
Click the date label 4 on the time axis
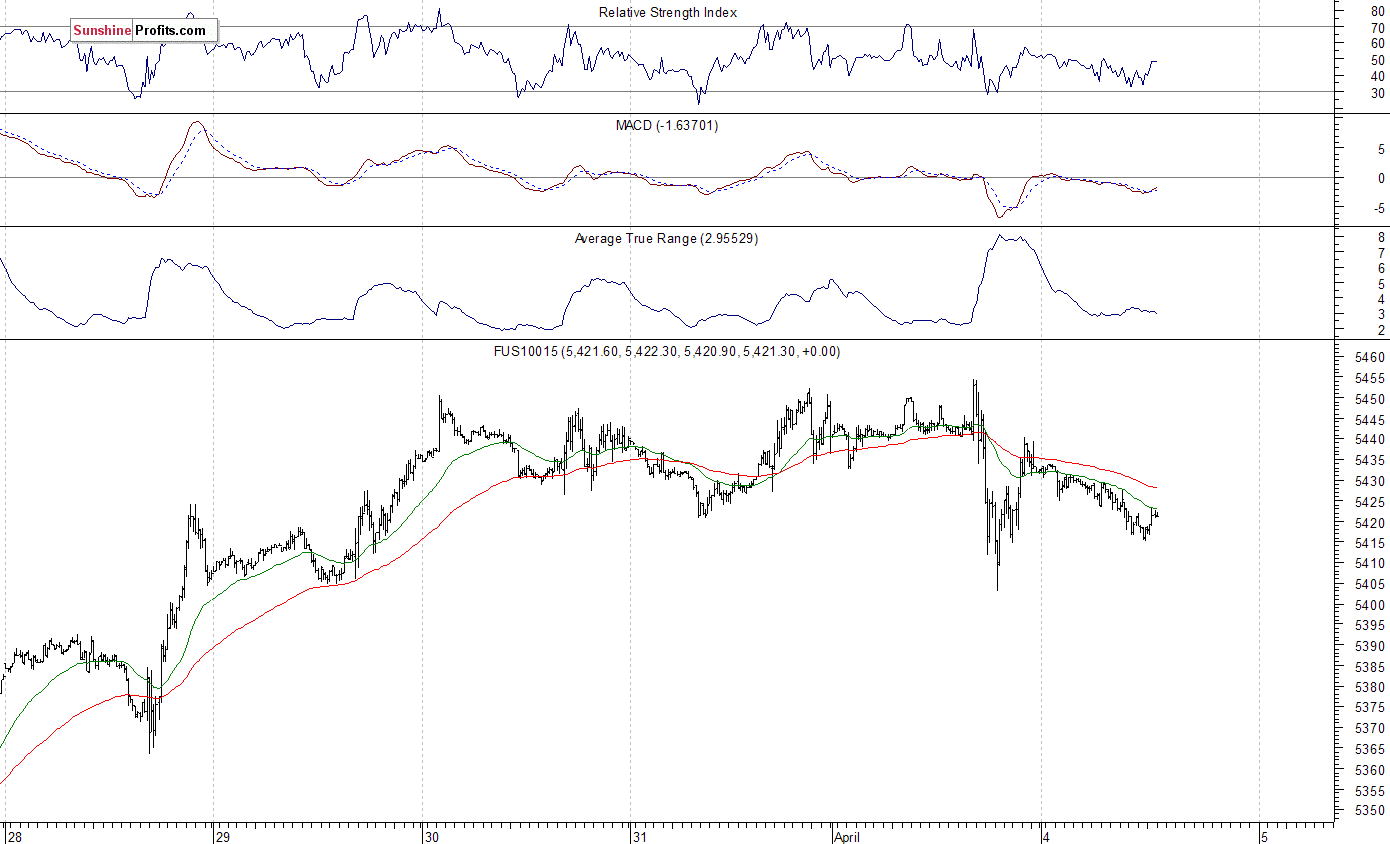[x=1047, y=836]
